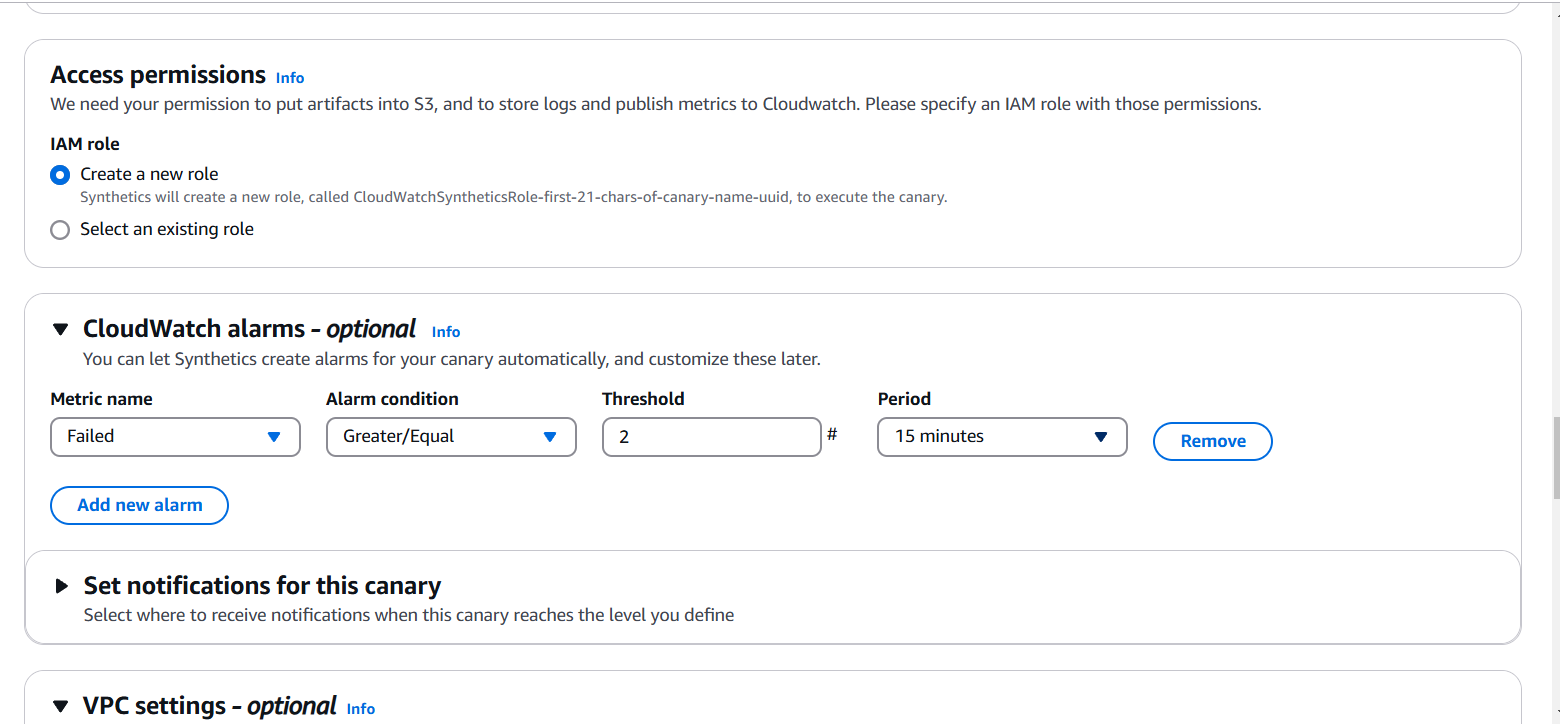Select the Create a new role radio button
This screenshot has width=1560, height=724.
pos(60,175)
